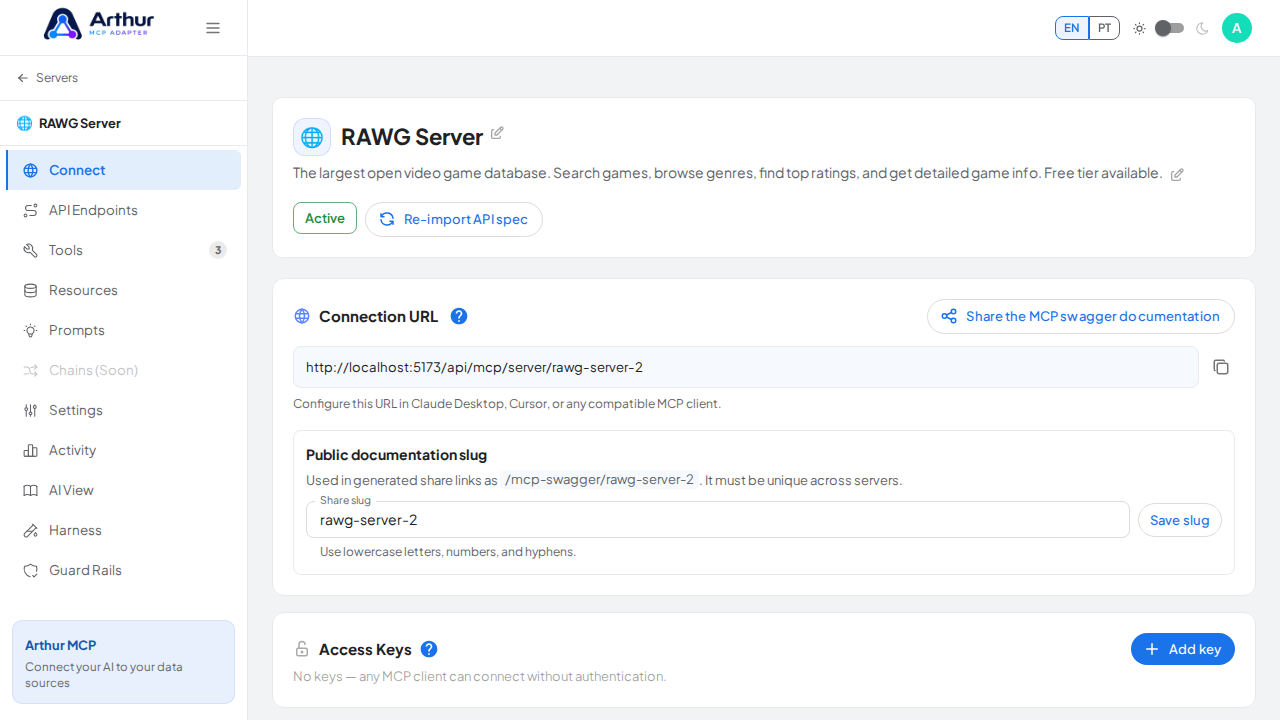Open the Connection URL help icon

(459, 316)
